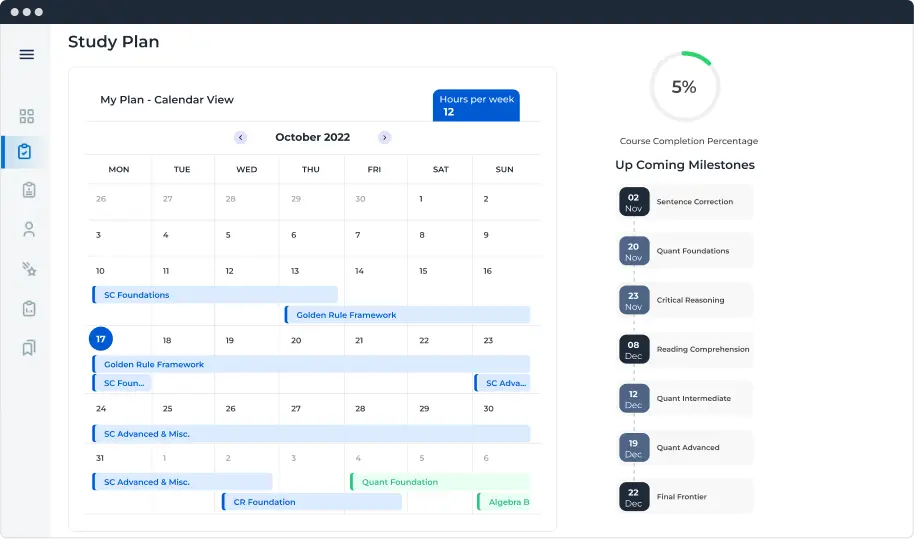The height and width of the screenshot is (539, 914).
Task: Click the Up Coming Milestones heading
Action: 685,165
